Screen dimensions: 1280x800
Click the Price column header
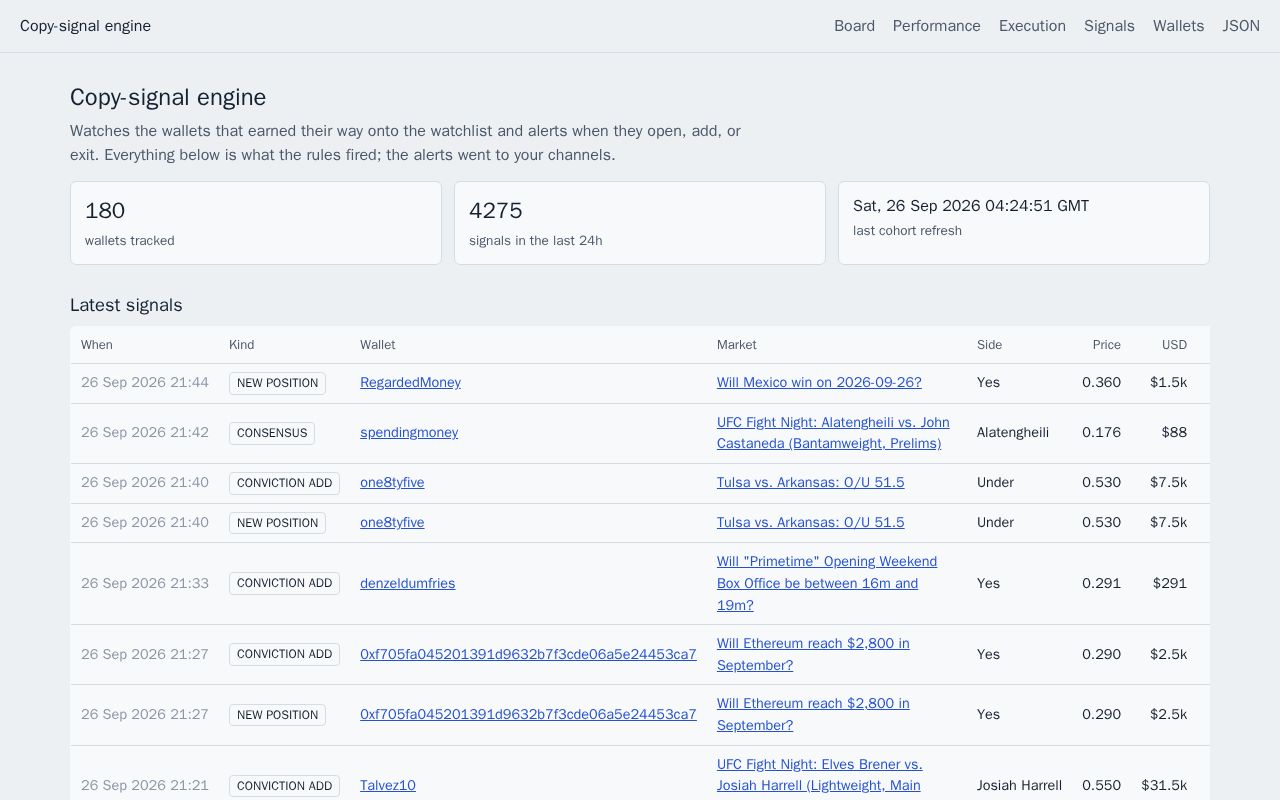tap(1107, 345)
